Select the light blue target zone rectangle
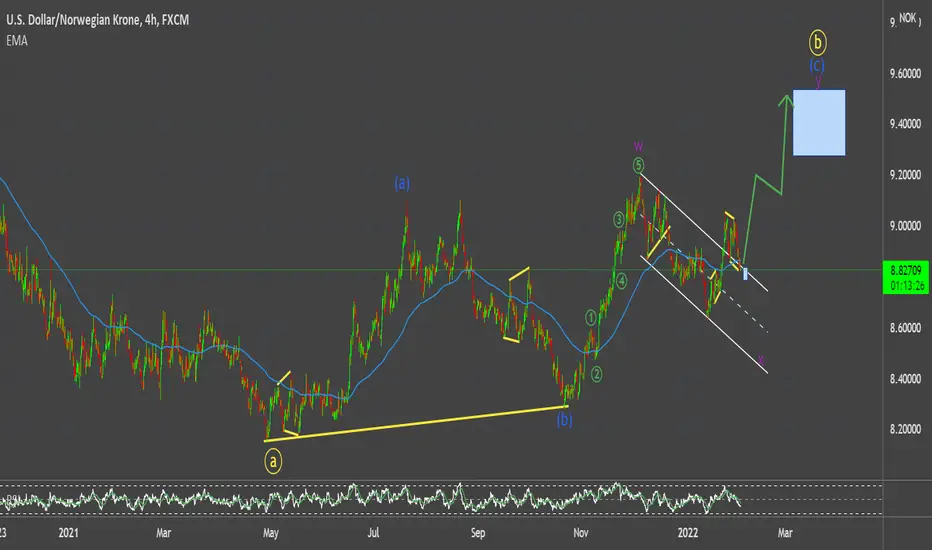 (x=819, y=123)
